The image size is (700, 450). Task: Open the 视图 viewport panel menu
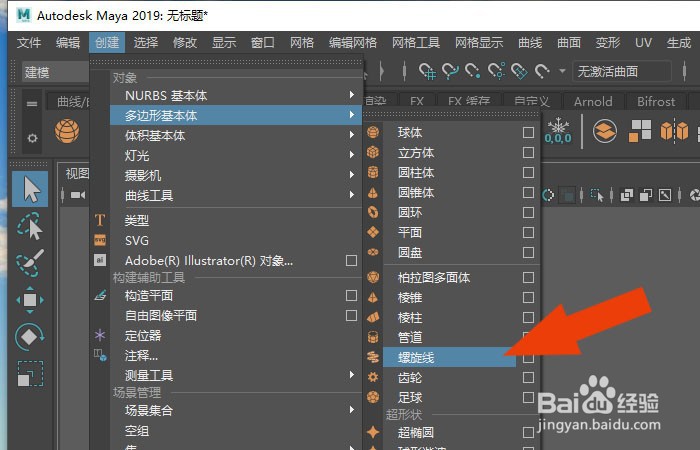[77, 173]
